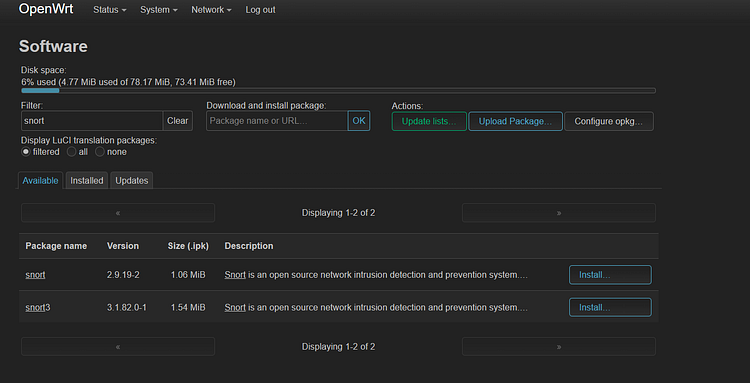Click the Filter field containing snort
The width and height of the screenshot is (750, 383).
(92, 121)
